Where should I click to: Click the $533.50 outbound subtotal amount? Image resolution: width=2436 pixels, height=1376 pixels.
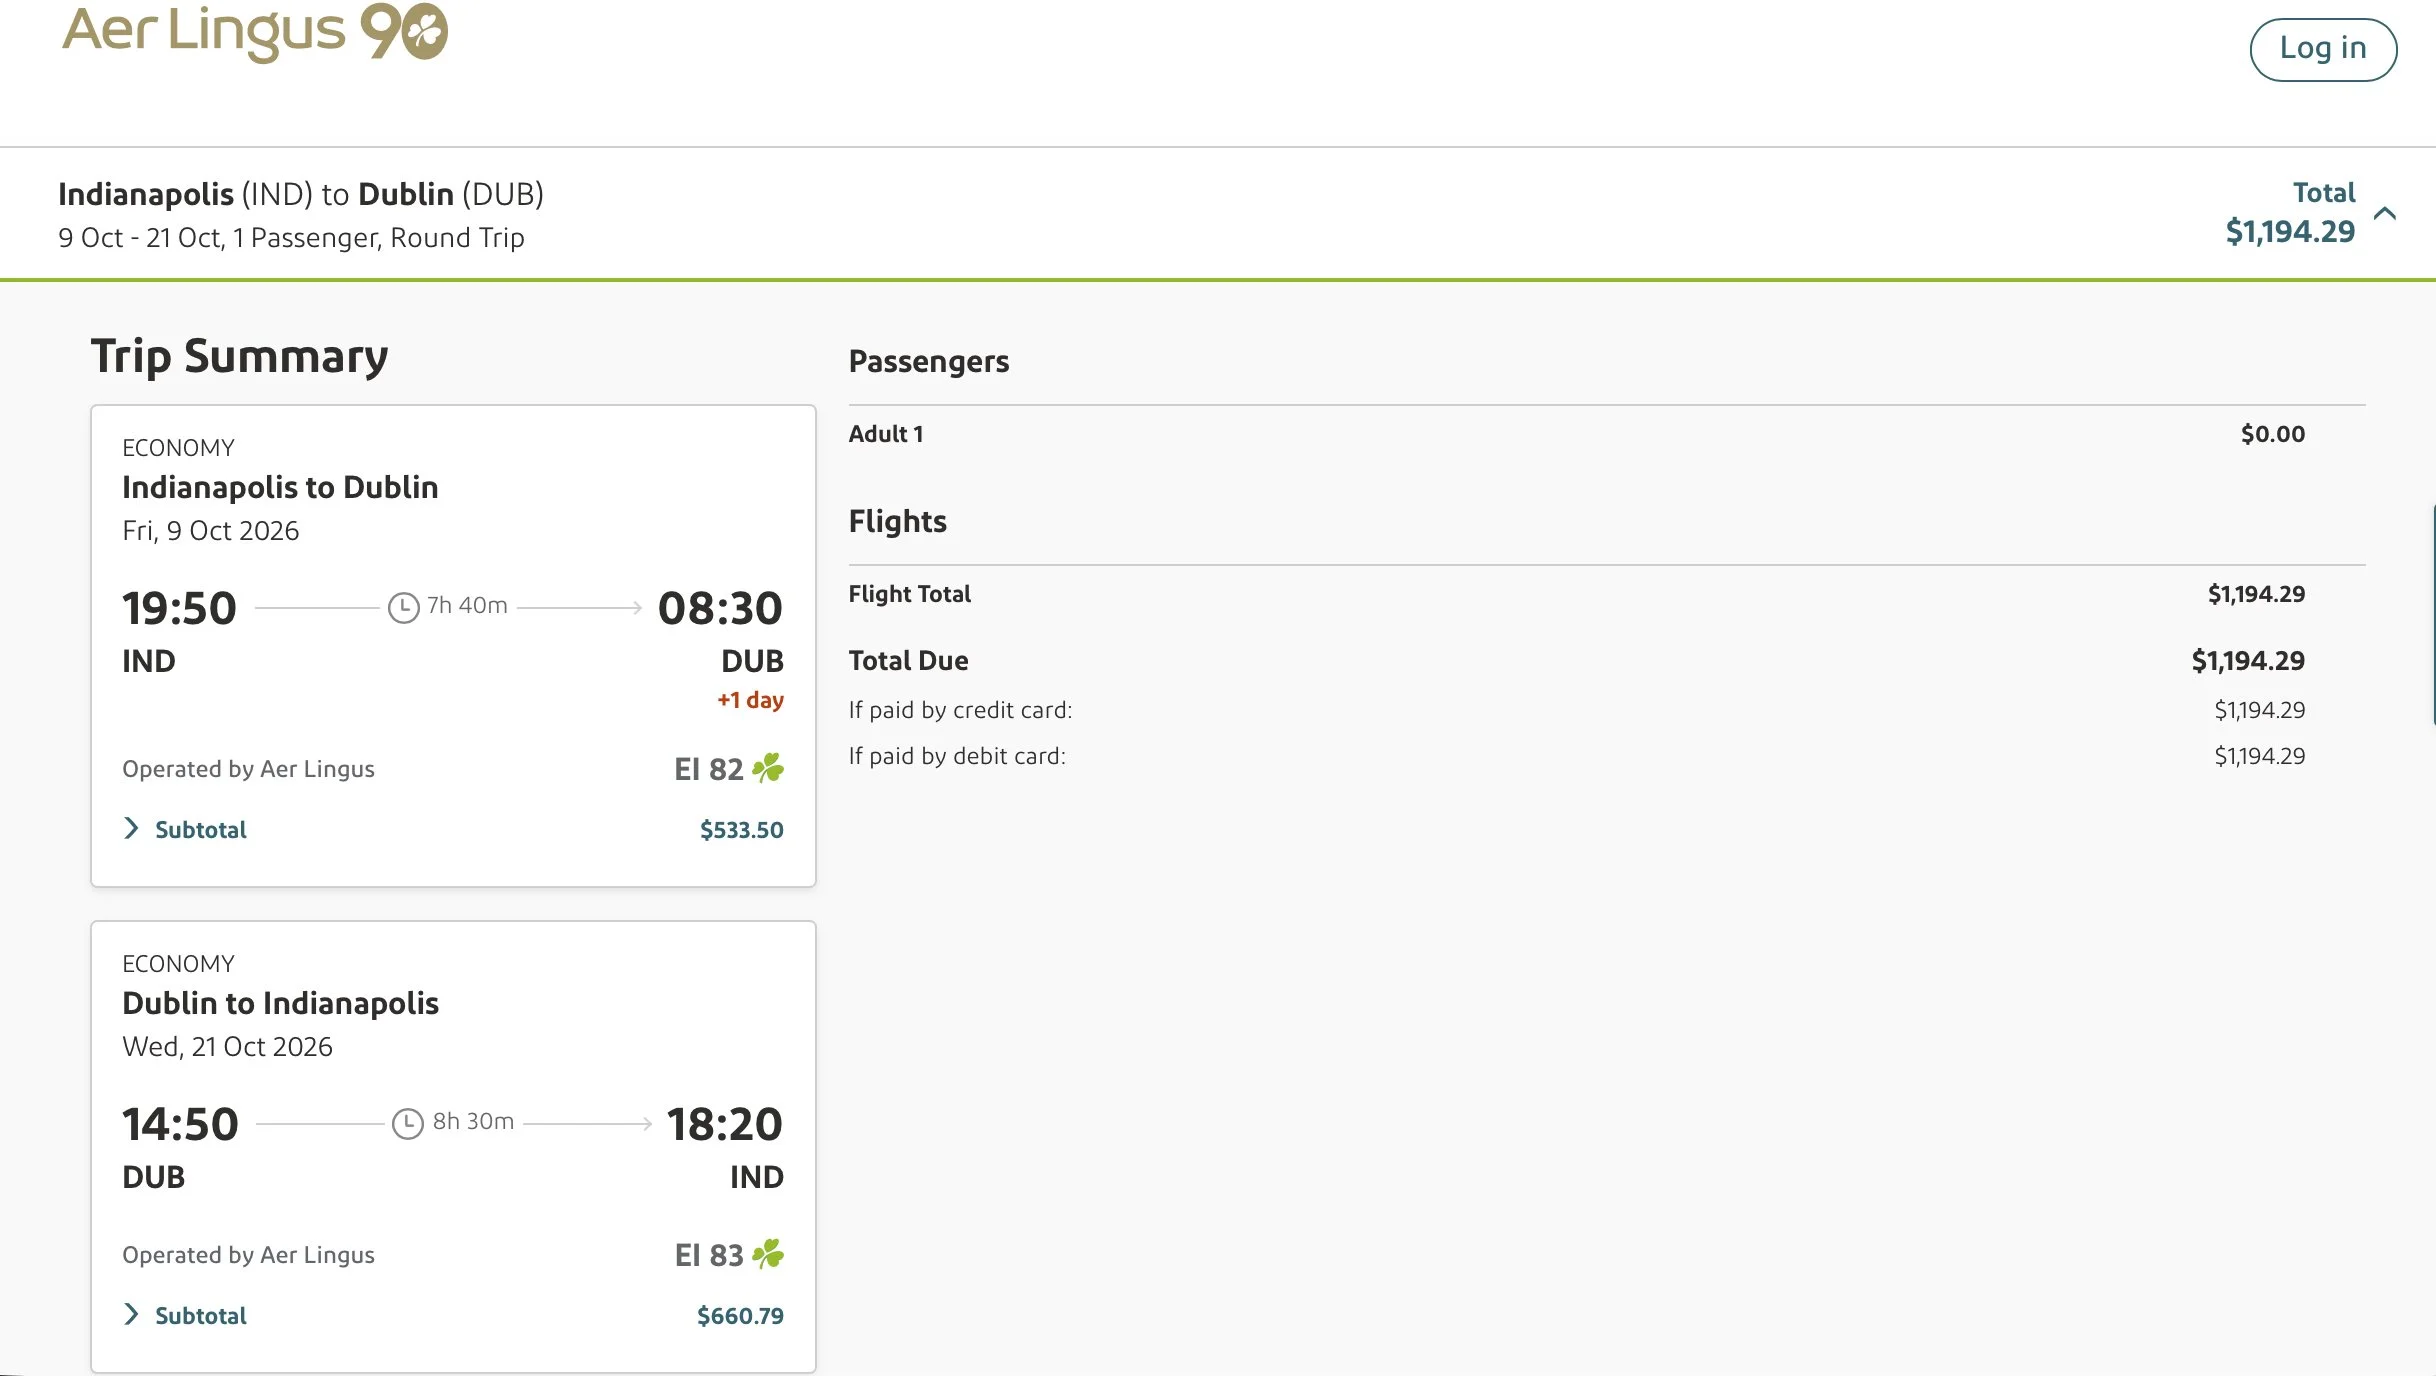pos(741,830)
